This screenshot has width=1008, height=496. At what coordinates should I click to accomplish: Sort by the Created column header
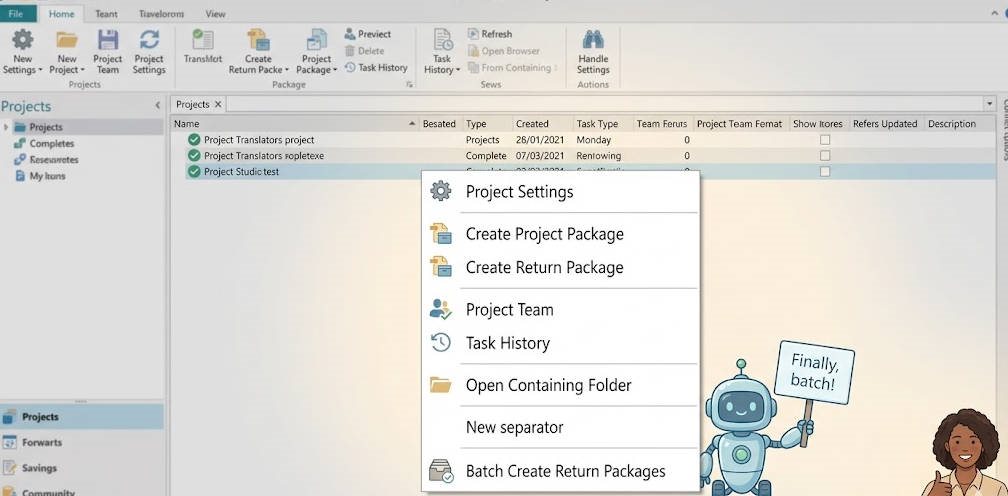[x=541, y=123]
